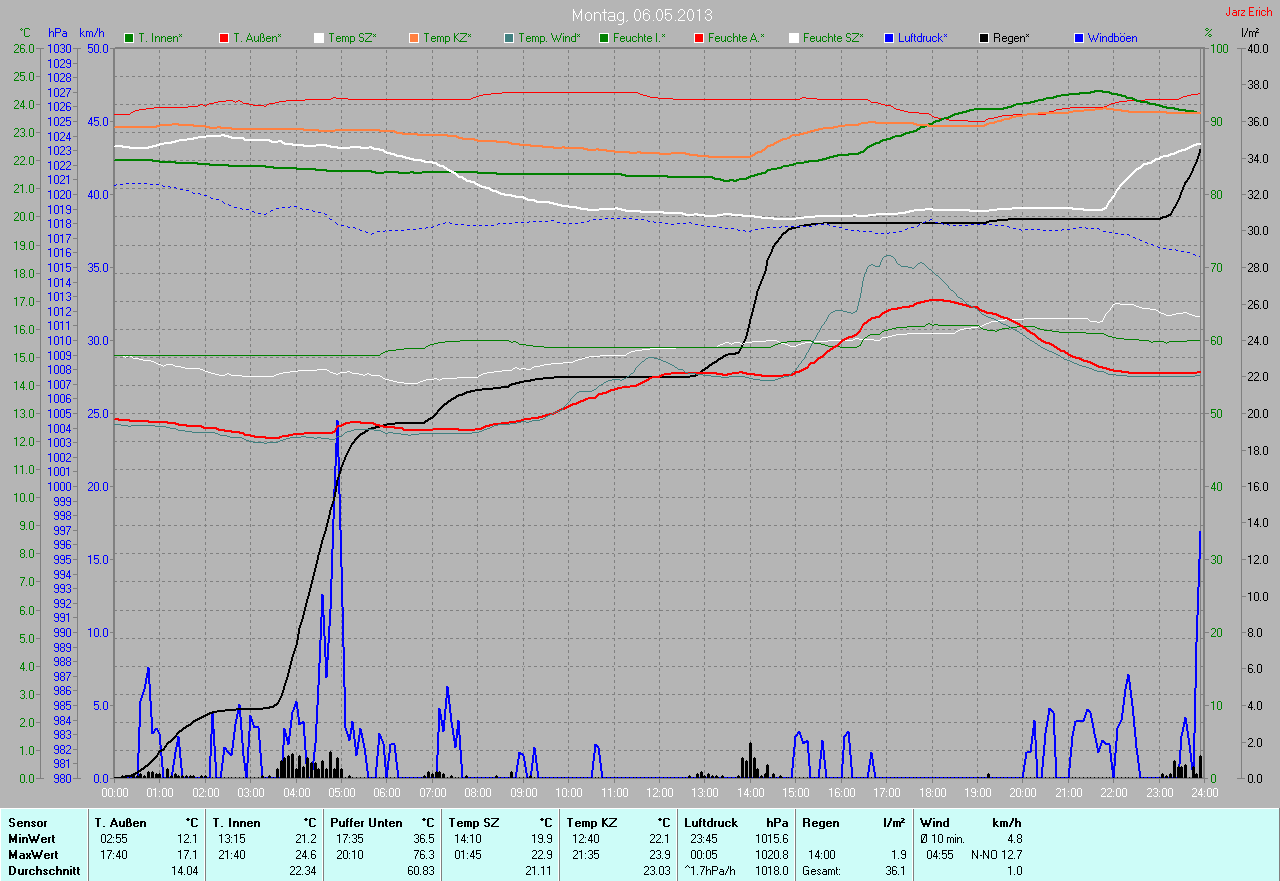
Task: Click Temp KZ average 23.03
Action: (656, 871)
